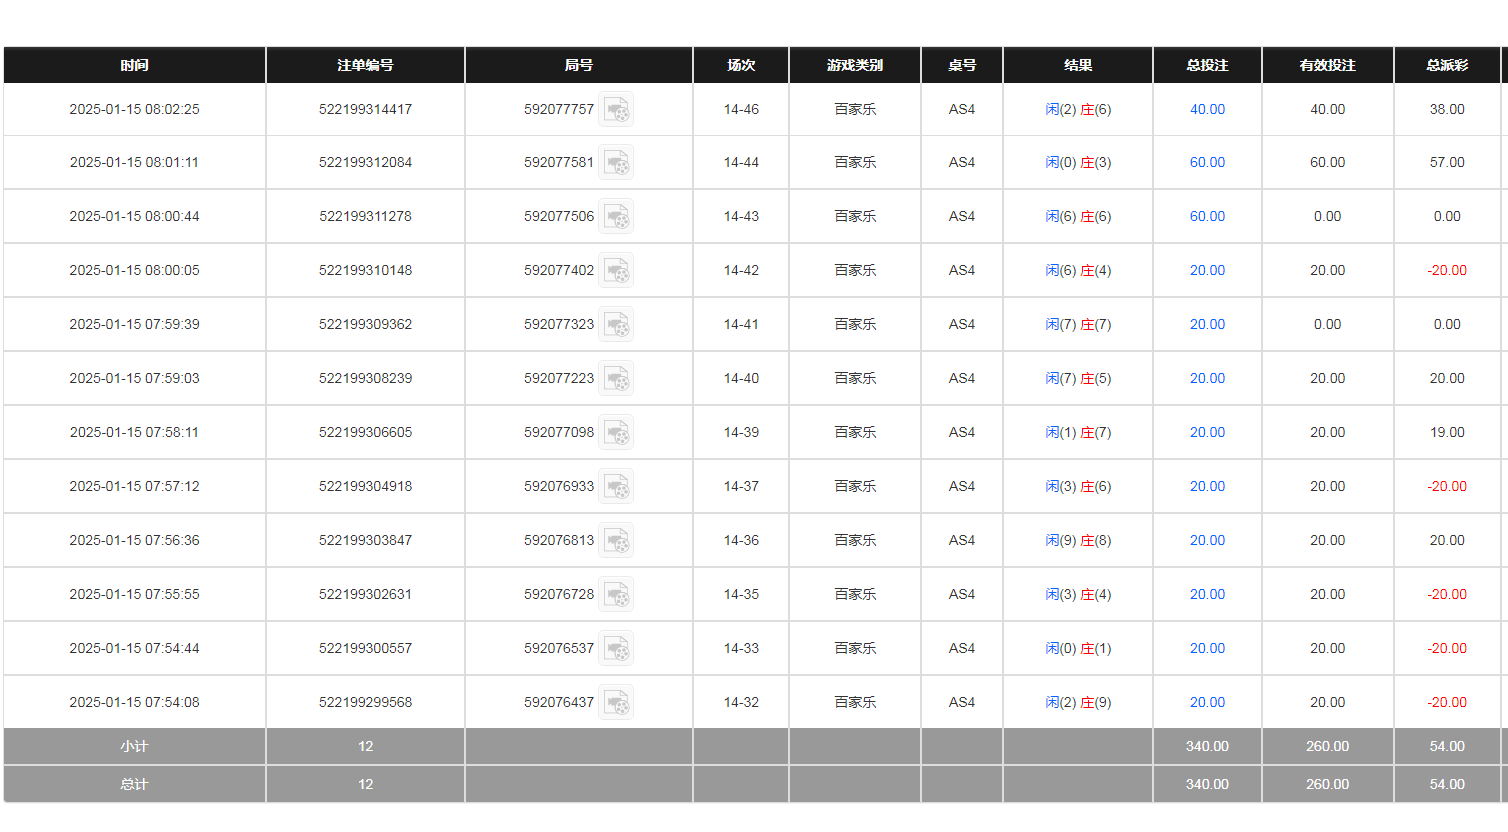Click replay icon beside round 592077506

(x=616, y=217)
